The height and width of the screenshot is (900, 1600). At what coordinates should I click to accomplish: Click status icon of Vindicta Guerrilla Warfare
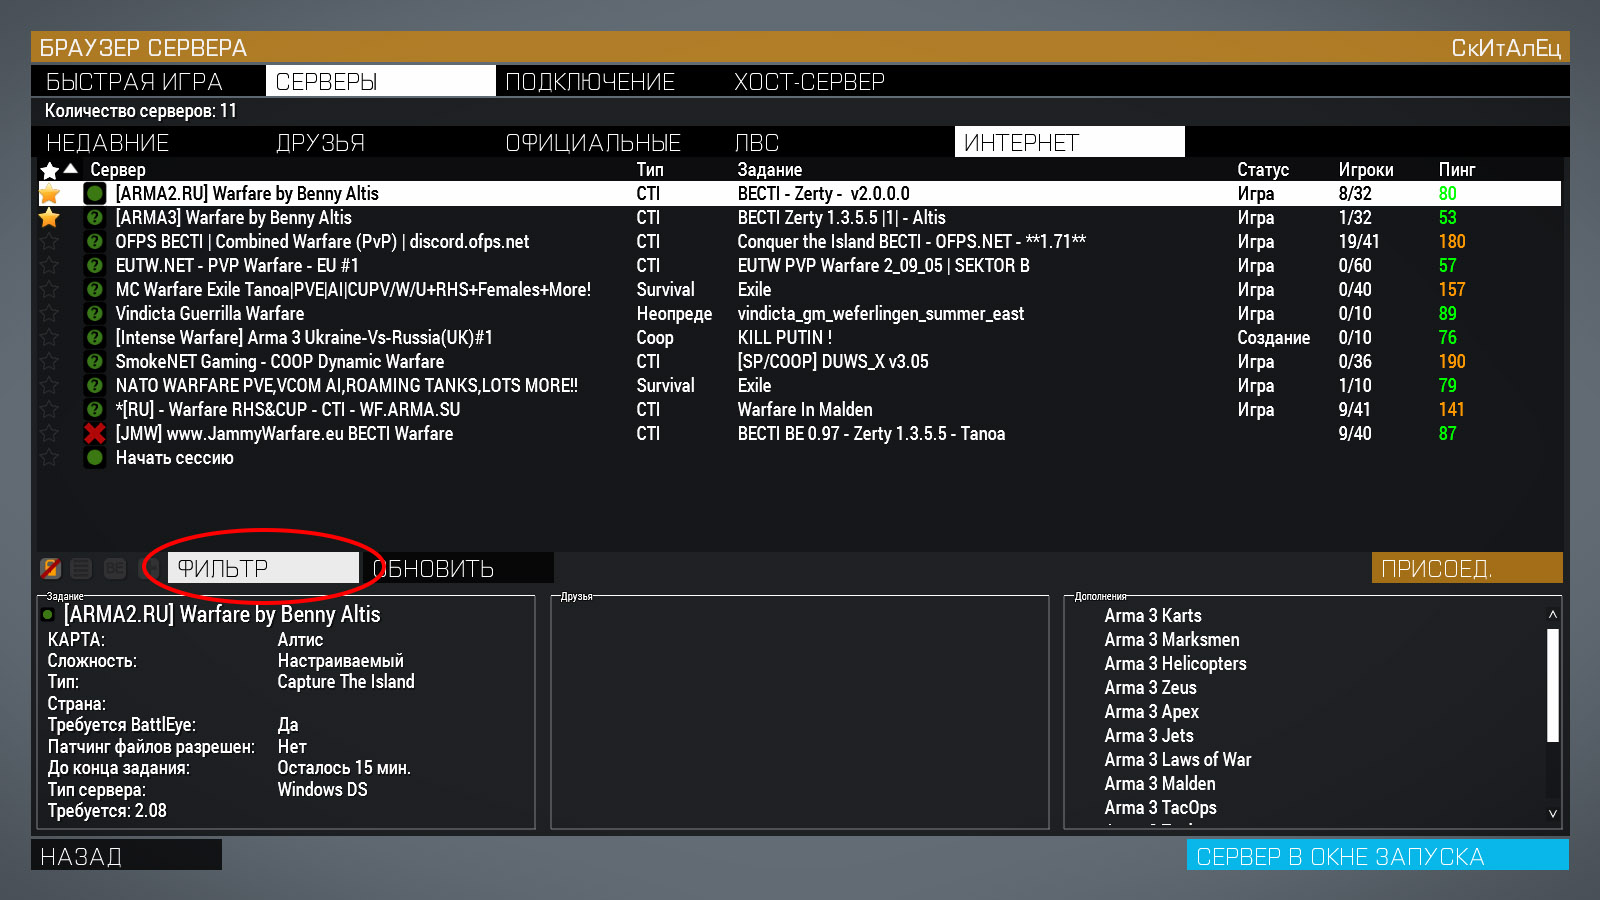coord(95,313)
